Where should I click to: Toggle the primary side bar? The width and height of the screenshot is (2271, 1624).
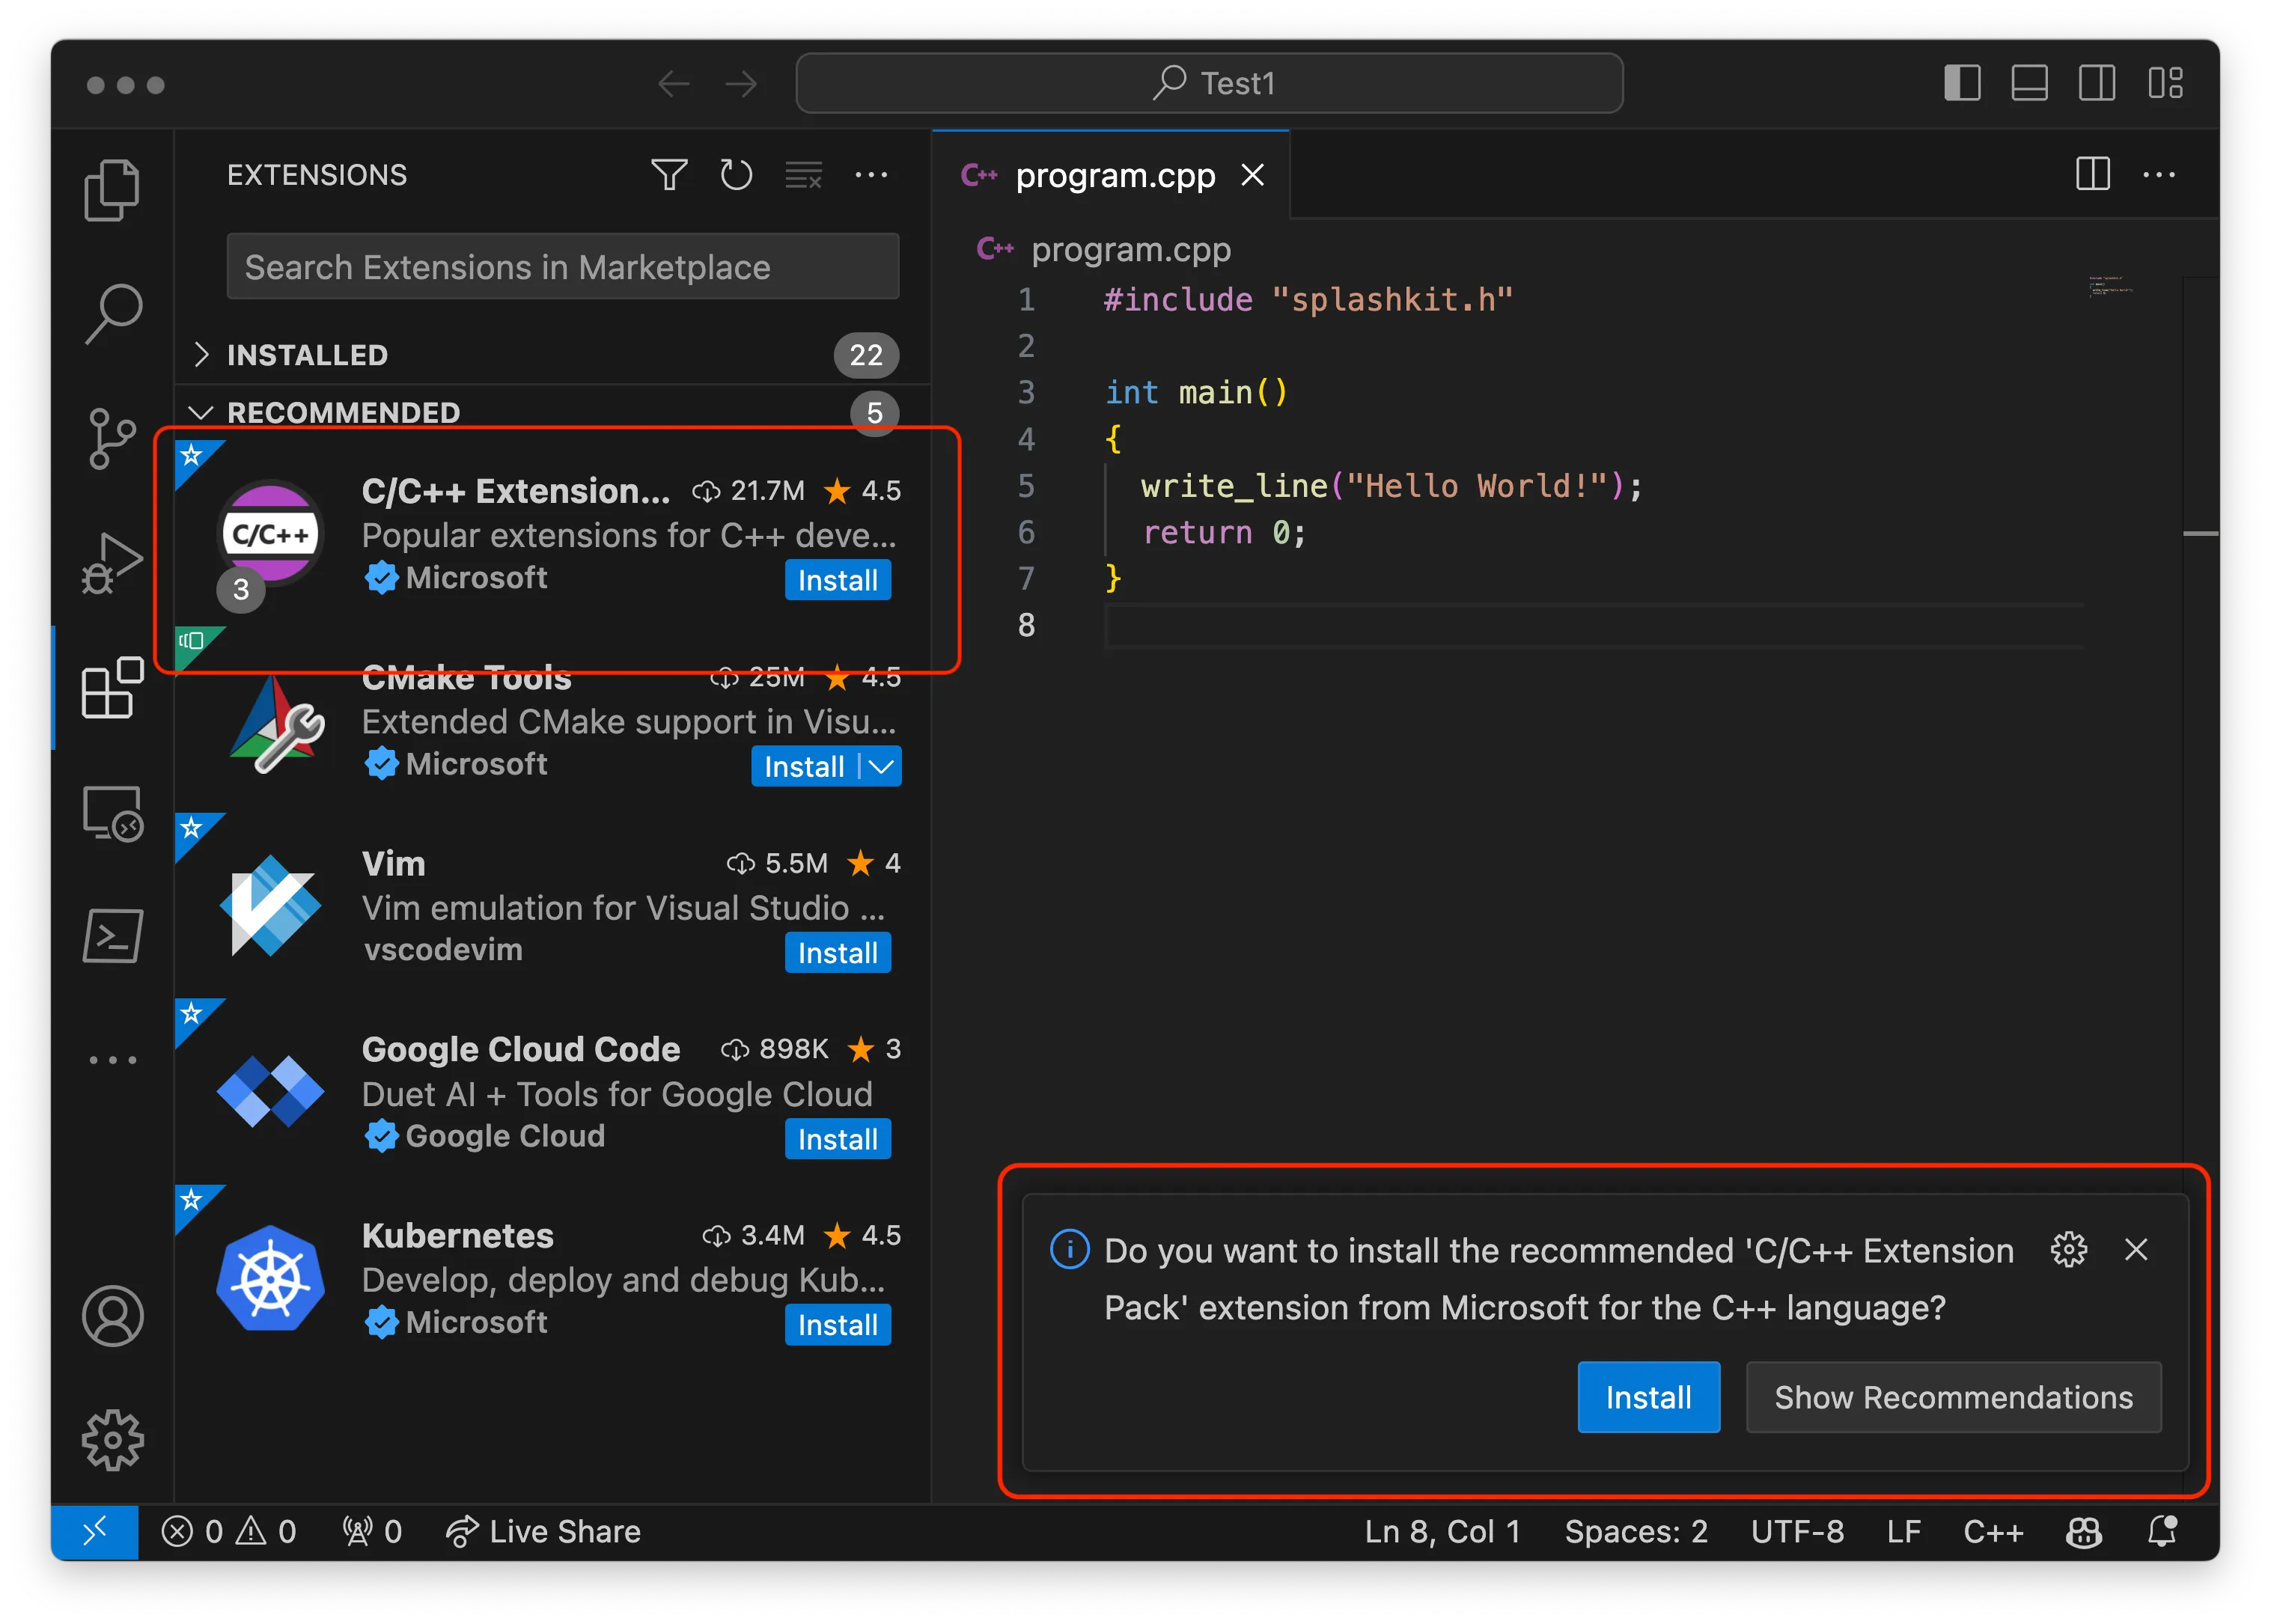pyautogui.click(x=1962, y=83)
